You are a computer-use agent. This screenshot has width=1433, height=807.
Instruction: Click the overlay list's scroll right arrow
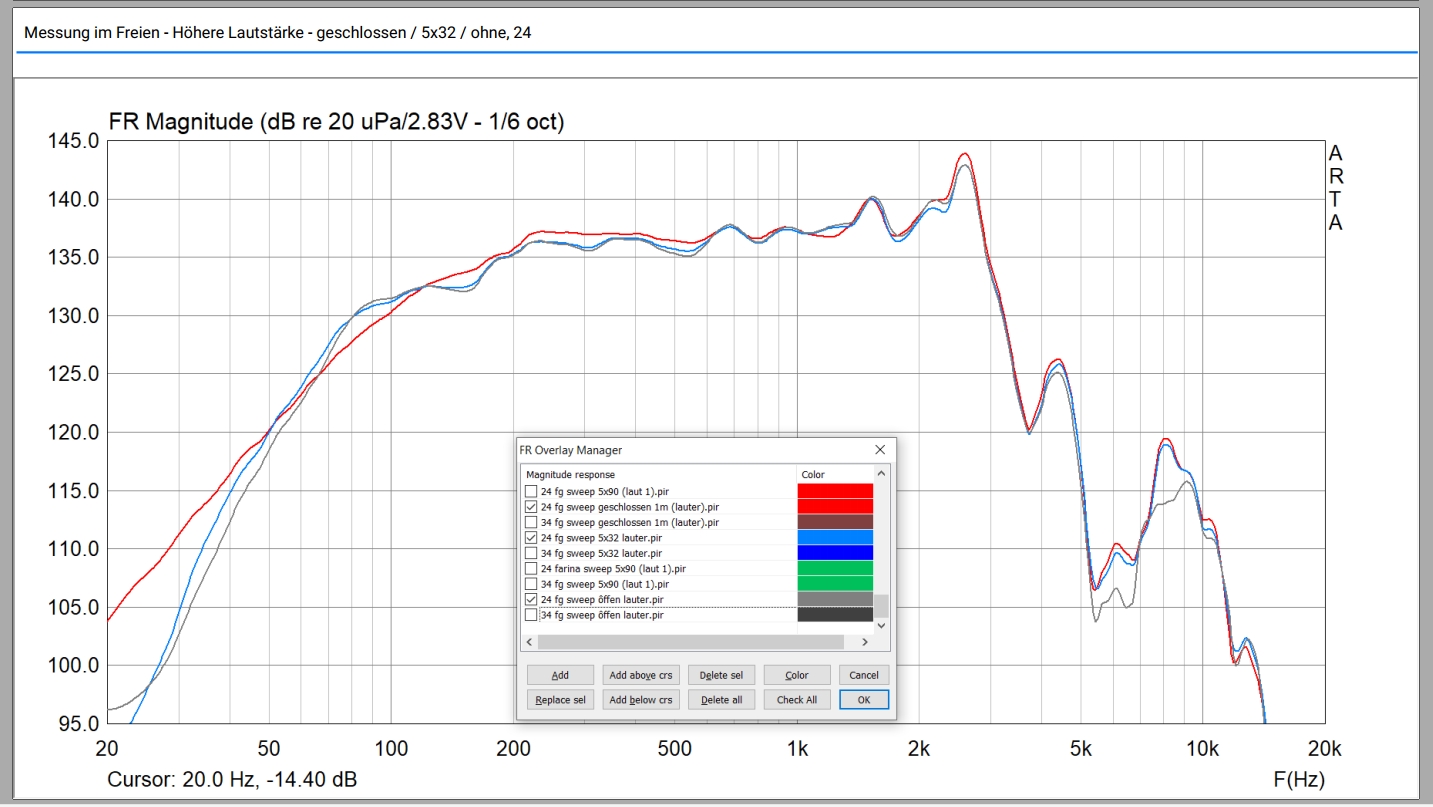[x=867, y=642]
